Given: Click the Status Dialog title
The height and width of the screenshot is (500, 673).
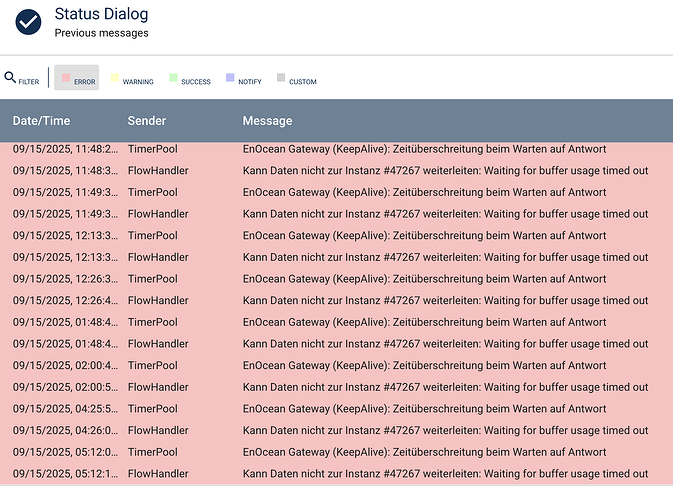Looking at the screenshot, I should pos(101,14).
